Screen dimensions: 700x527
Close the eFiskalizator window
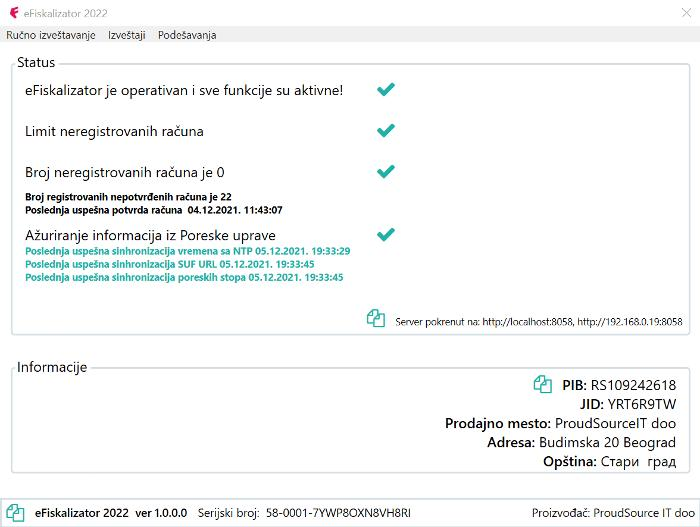pyautogui.click(x=686, y=13)
